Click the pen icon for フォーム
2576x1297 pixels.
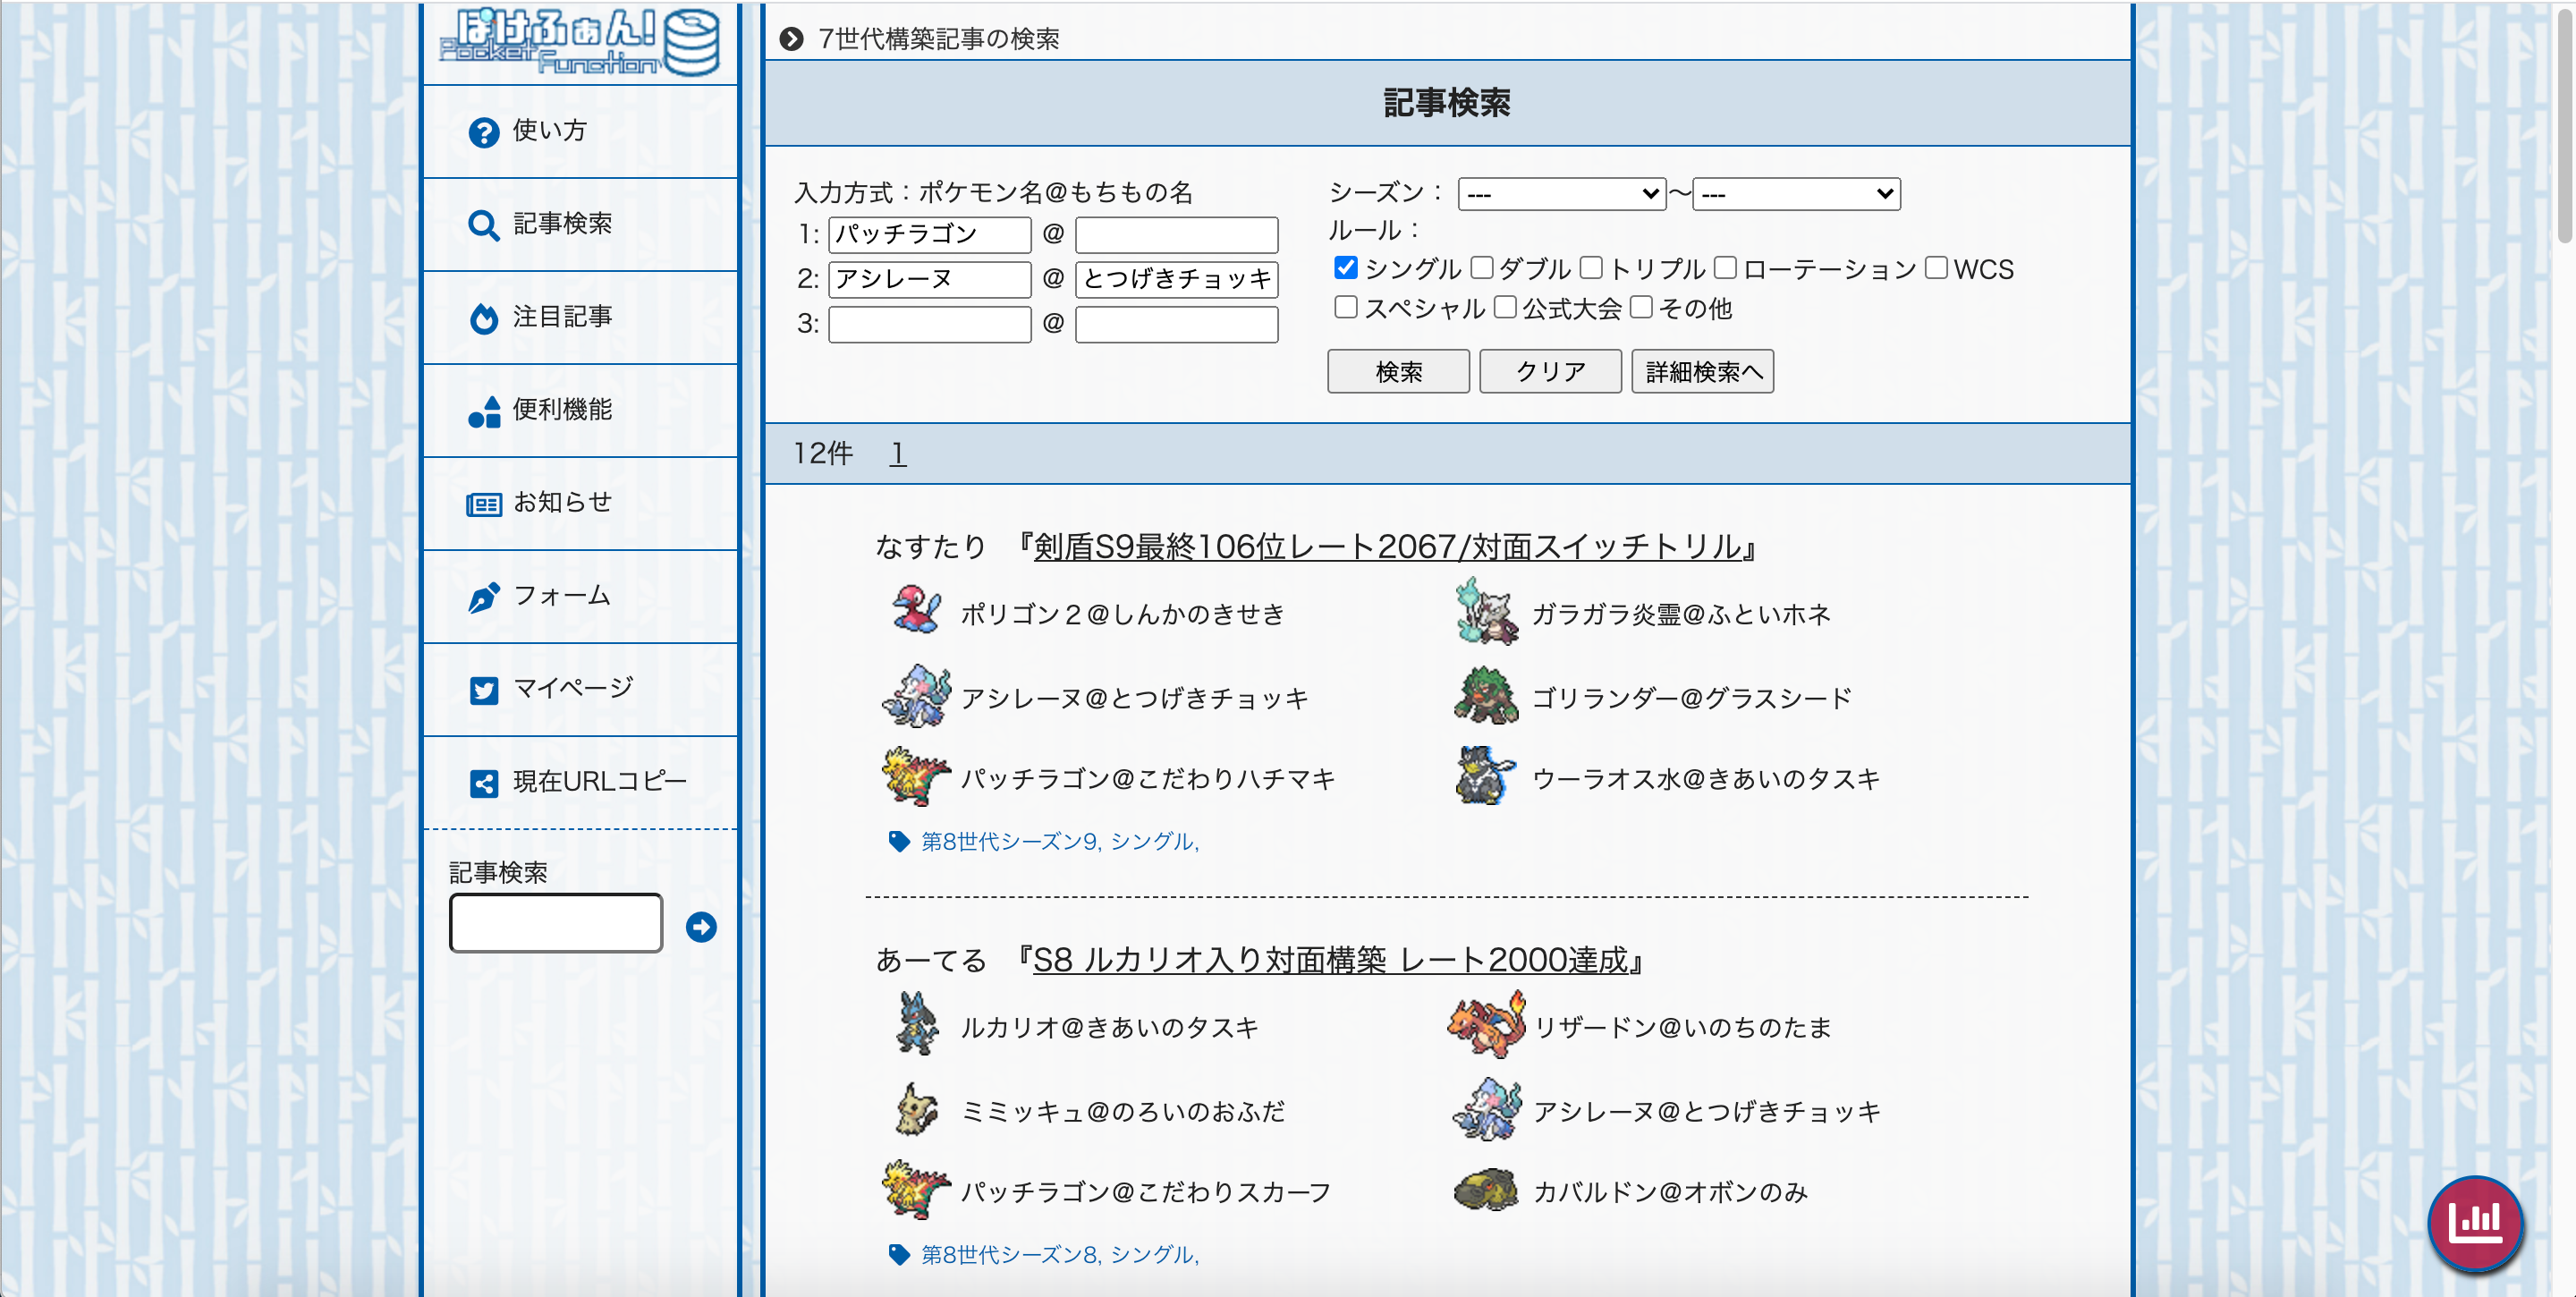point(484,597)
